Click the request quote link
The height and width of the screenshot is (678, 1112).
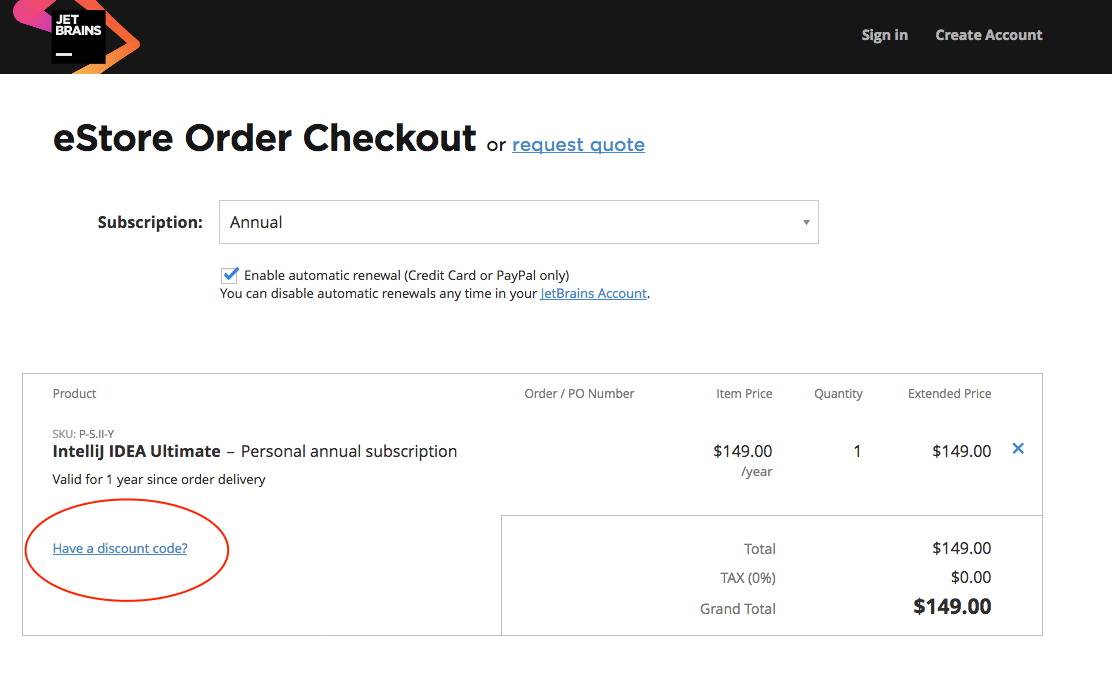[578, 145]
